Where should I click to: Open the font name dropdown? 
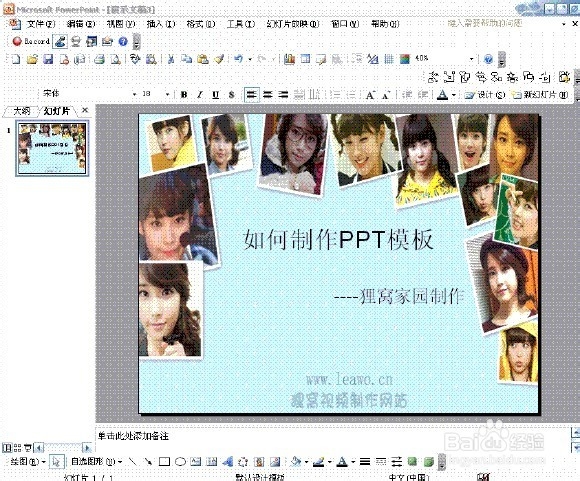[x=134, y=94]
